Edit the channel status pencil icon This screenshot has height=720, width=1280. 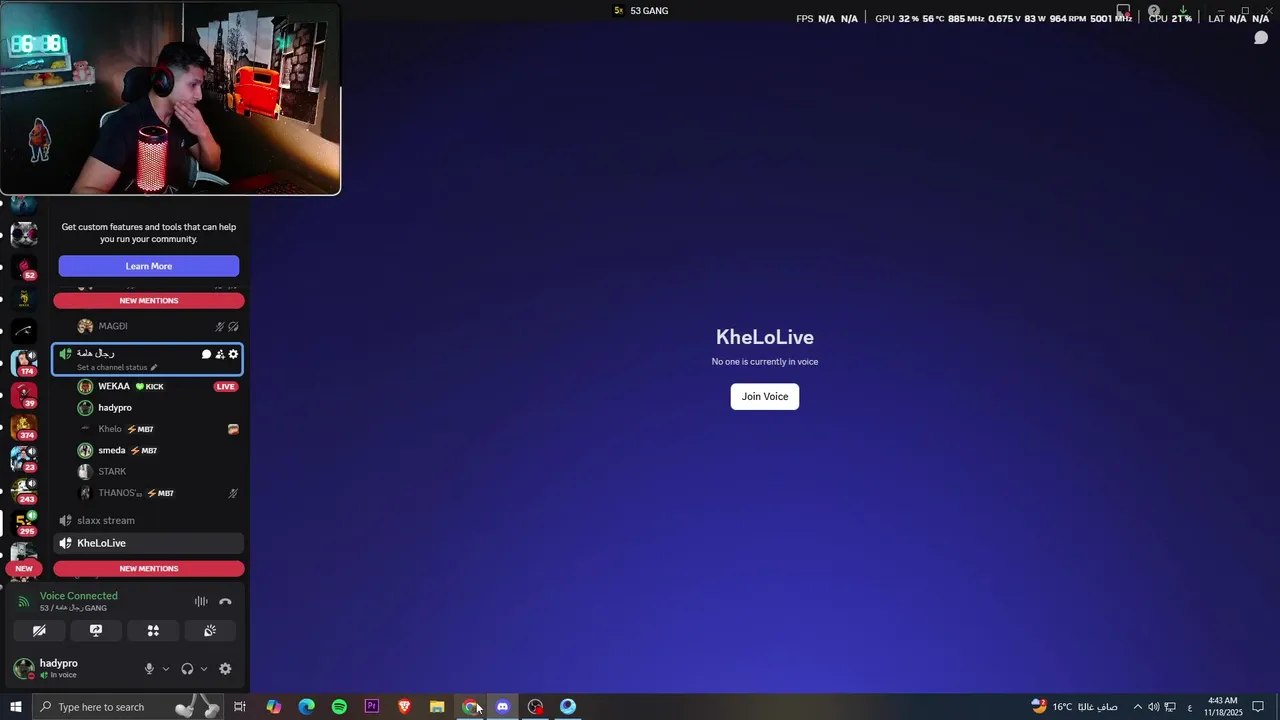coord(153,368)
